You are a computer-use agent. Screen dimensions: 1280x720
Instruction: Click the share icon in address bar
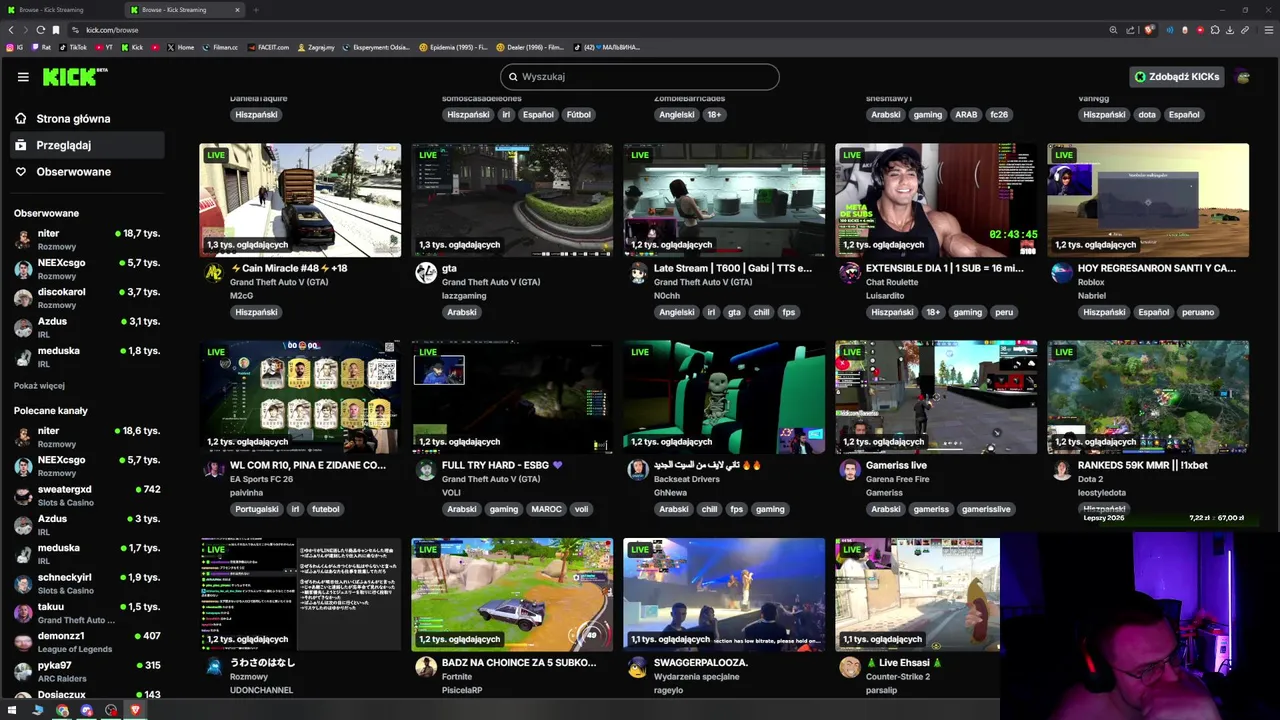tap(1129, 30)
